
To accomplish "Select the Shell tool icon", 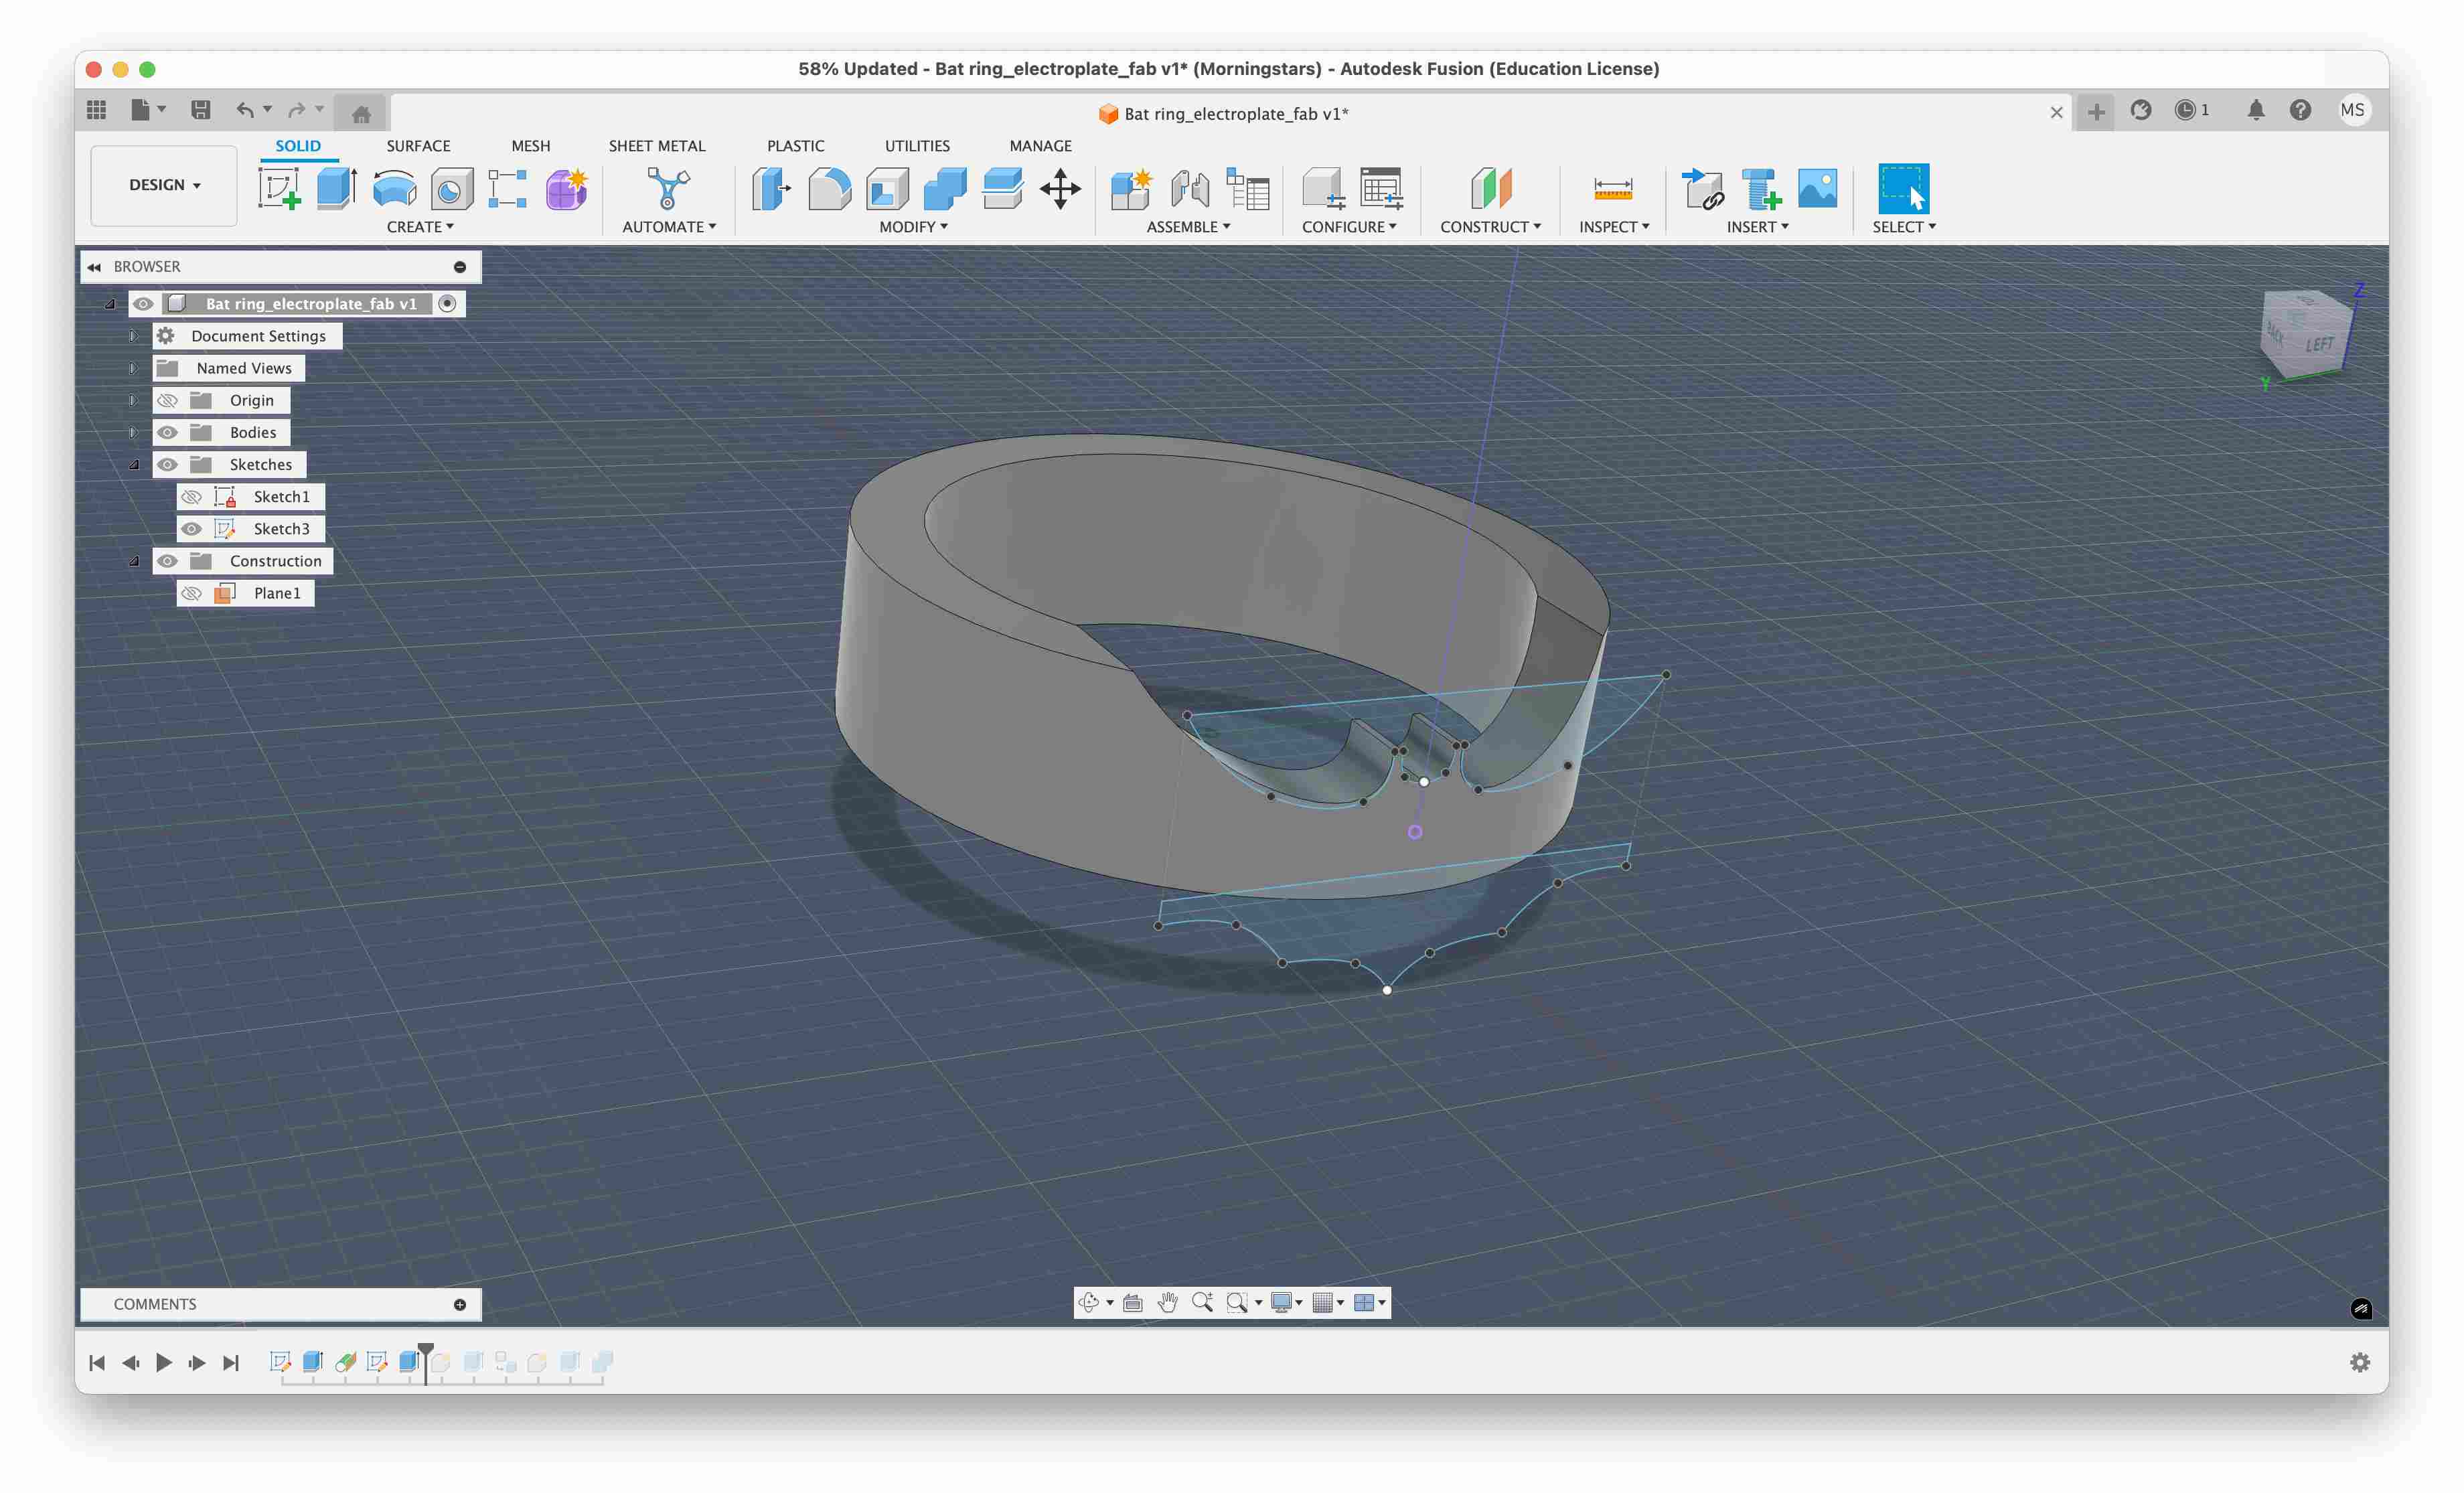I will pyautogui.click(x=887, y=188).
